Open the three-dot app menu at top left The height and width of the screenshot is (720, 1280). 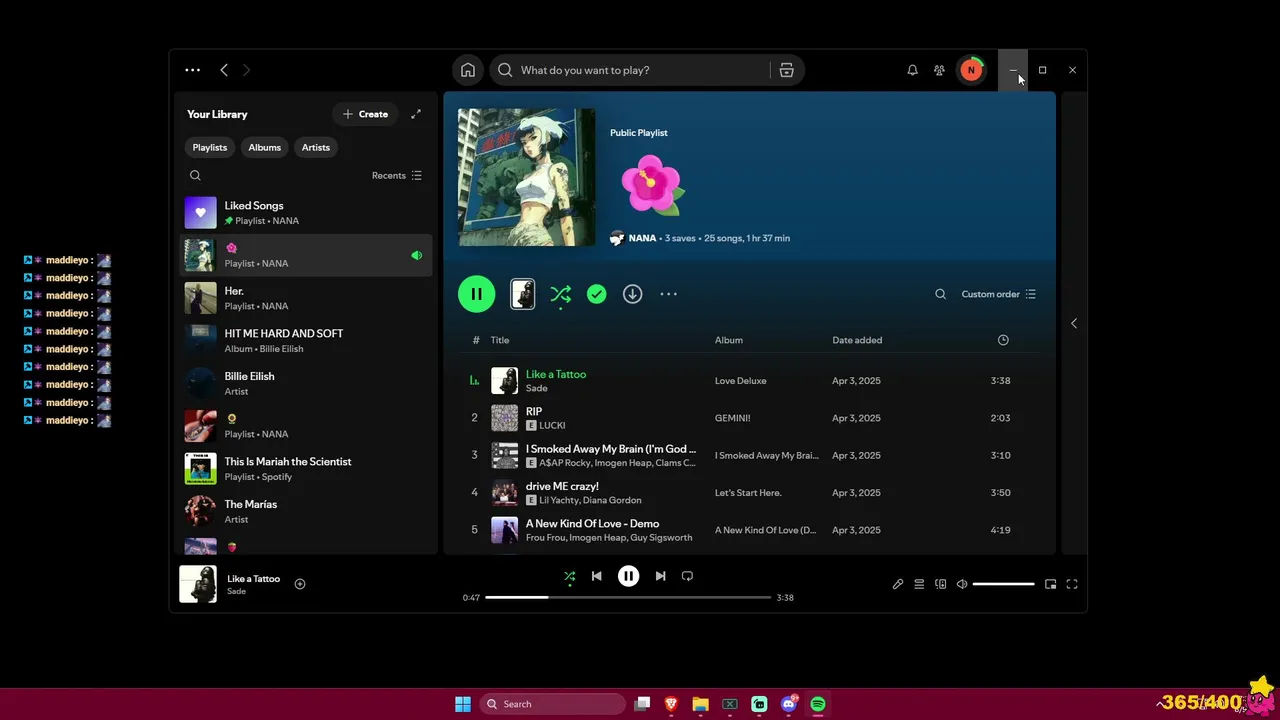tap(192, 70)
